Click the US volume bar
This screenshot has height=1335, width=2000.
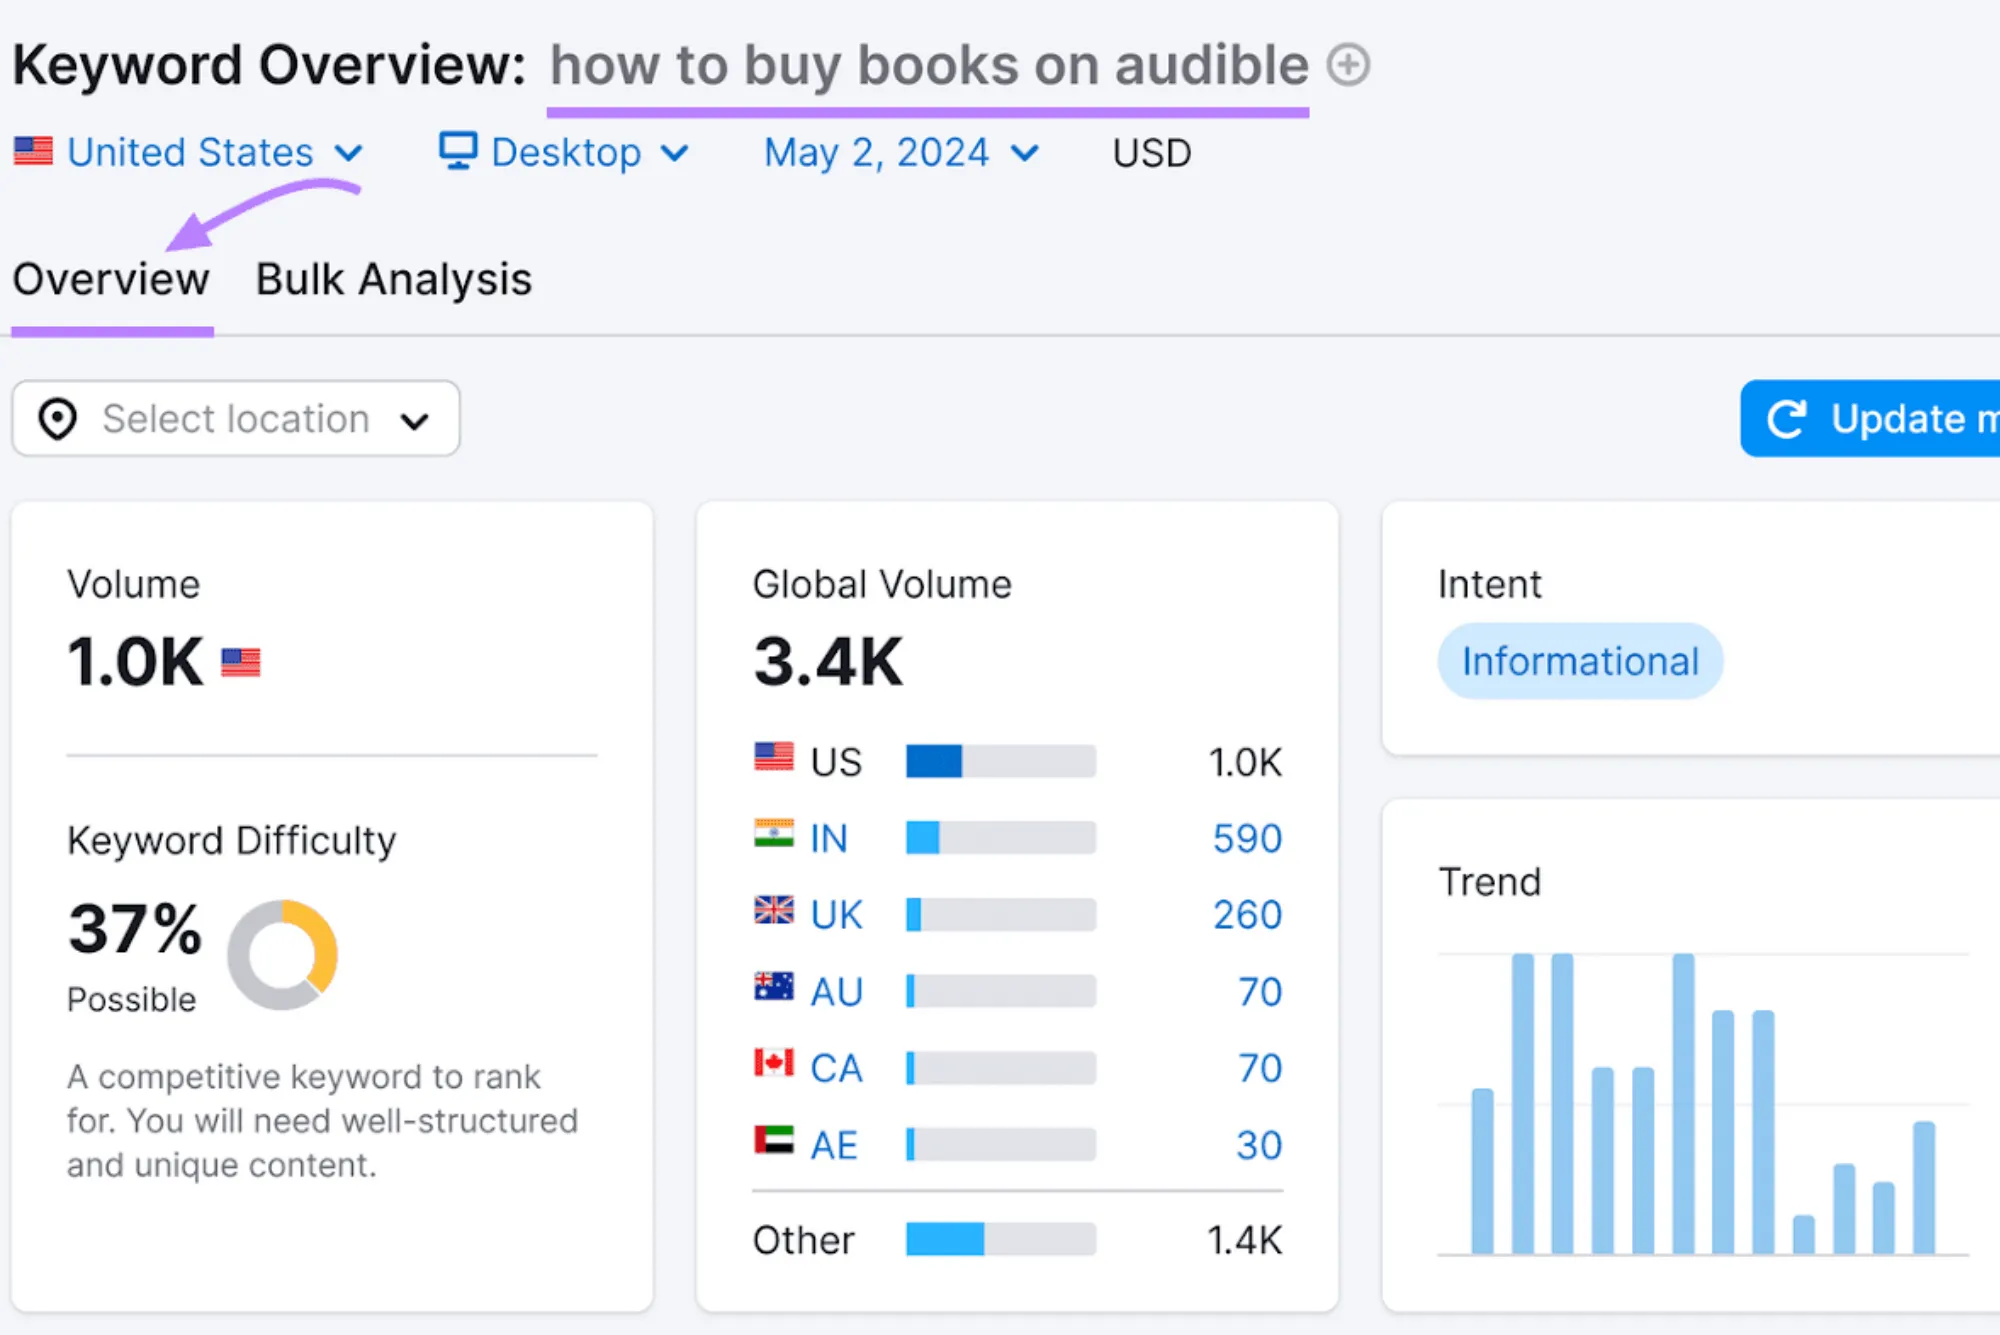(x=1001, y=761)
